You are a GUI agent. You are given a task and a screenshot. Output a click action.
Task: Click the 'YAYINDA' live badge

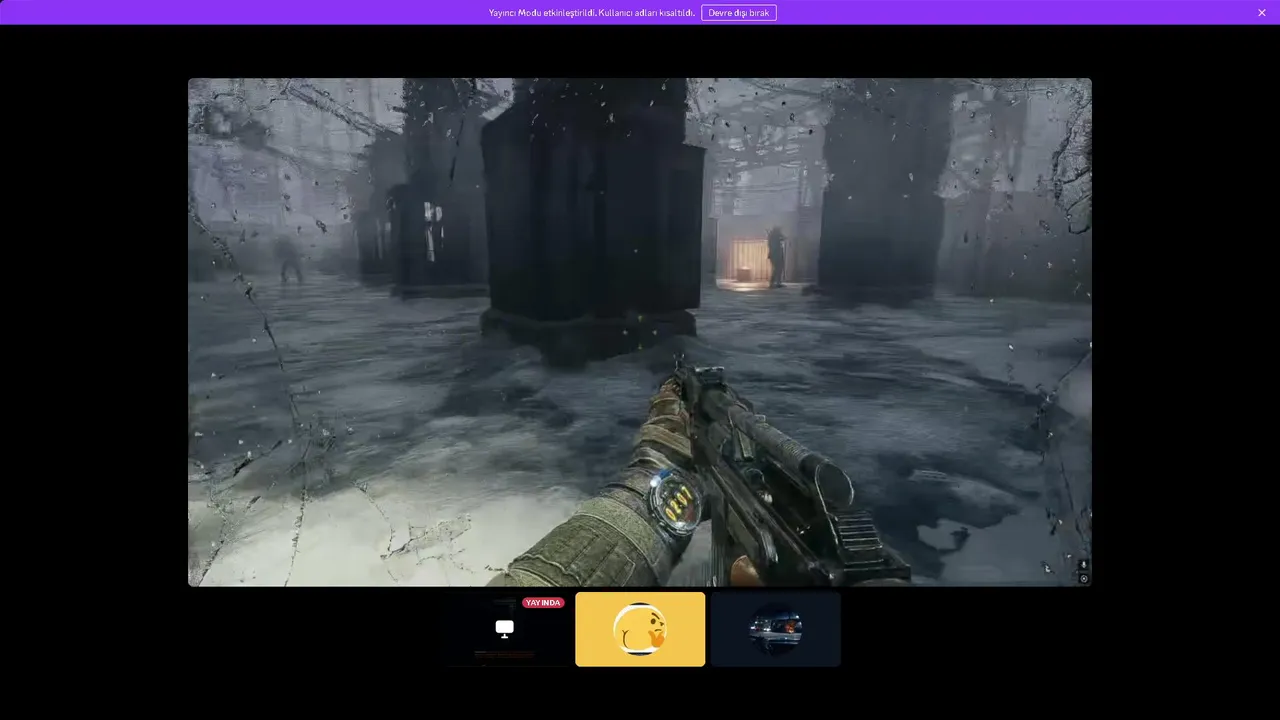point(543,603)
